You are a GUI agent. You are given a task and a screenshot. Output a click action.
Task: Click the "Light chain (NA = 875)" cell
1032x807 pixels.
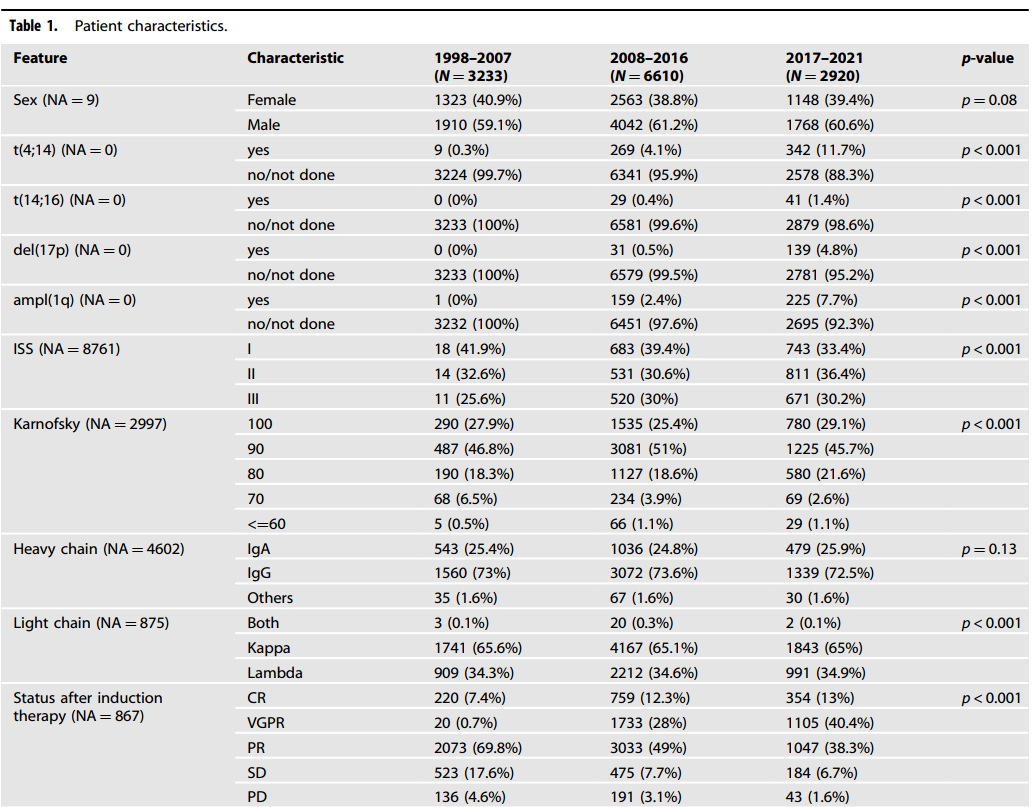(x=91, y=623)
